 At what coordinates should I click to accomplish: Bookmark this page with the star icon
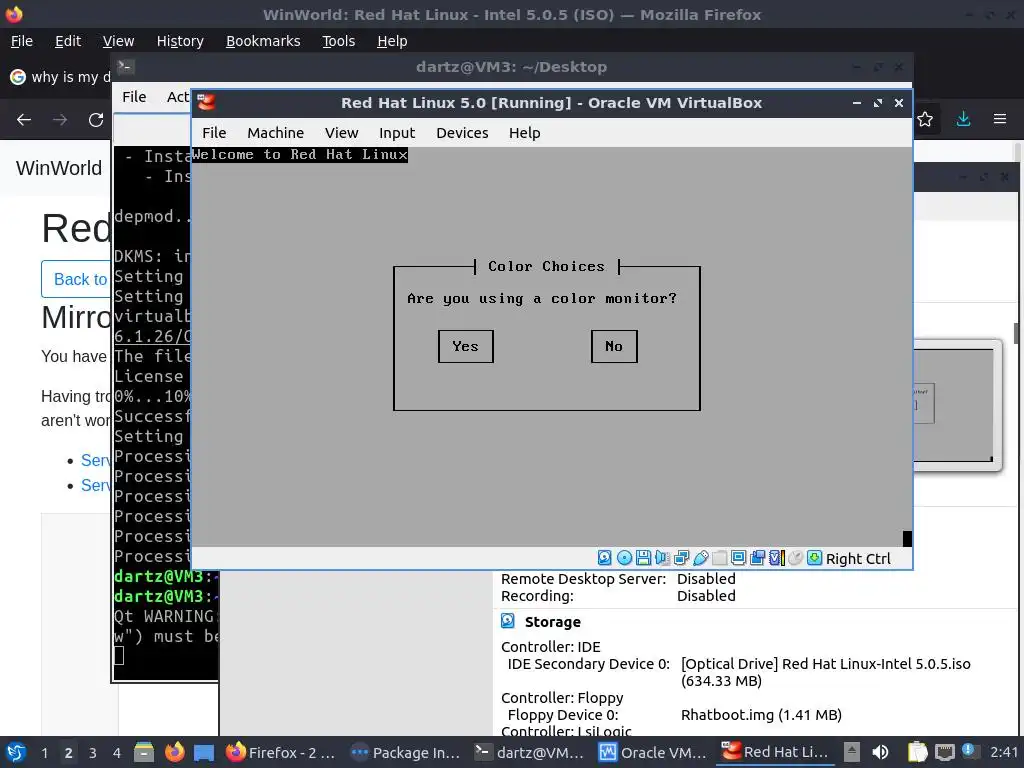(925, 120)
